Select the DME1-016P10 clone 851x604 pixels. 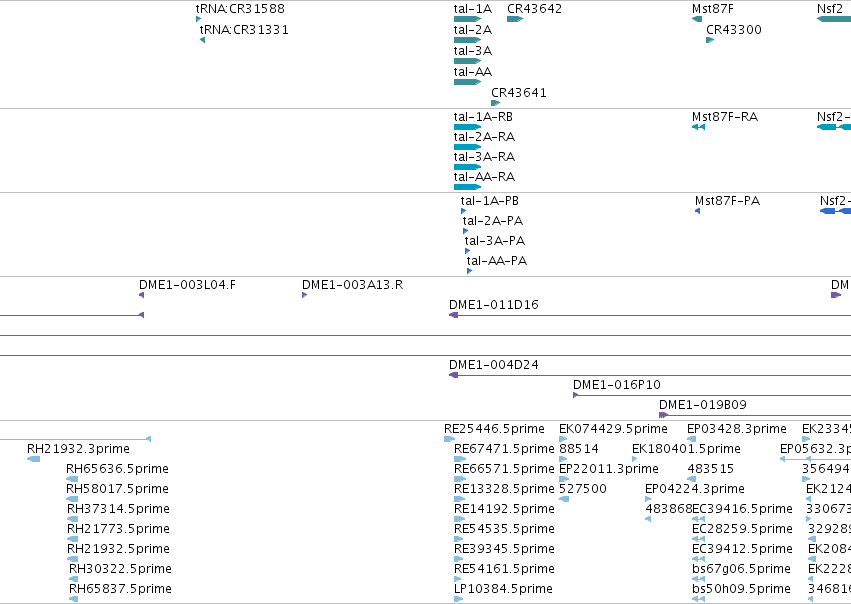[712, 395]
